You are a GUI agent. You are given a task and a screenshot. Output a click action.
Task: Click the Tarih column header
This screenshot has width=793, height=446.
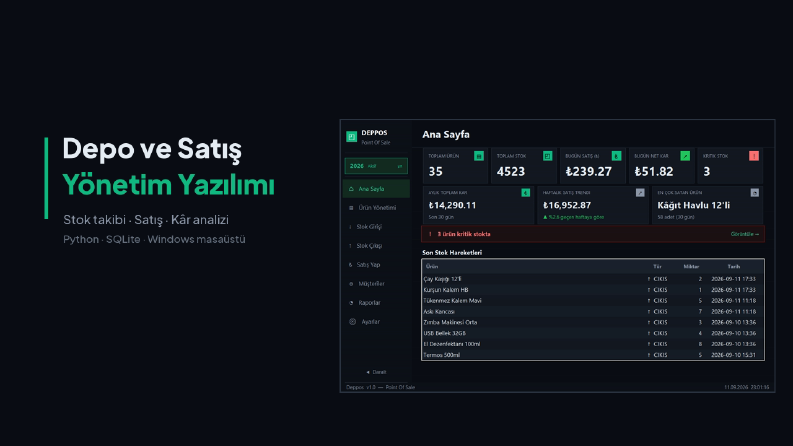point(733,266)
